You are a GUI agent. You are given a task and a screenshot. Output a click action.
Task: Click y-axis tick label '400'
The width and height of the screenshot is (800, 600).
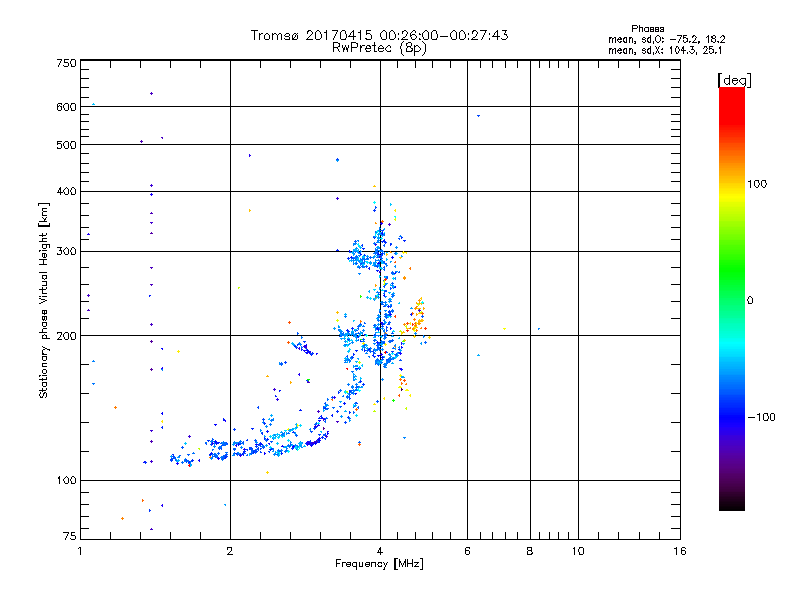click(x=66, y=191)
